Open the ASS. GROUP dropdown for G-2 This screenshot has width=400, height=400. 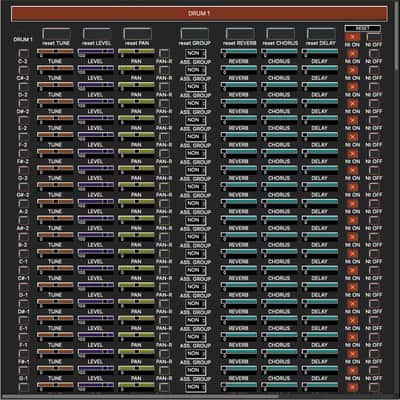(x=195, y=170)
